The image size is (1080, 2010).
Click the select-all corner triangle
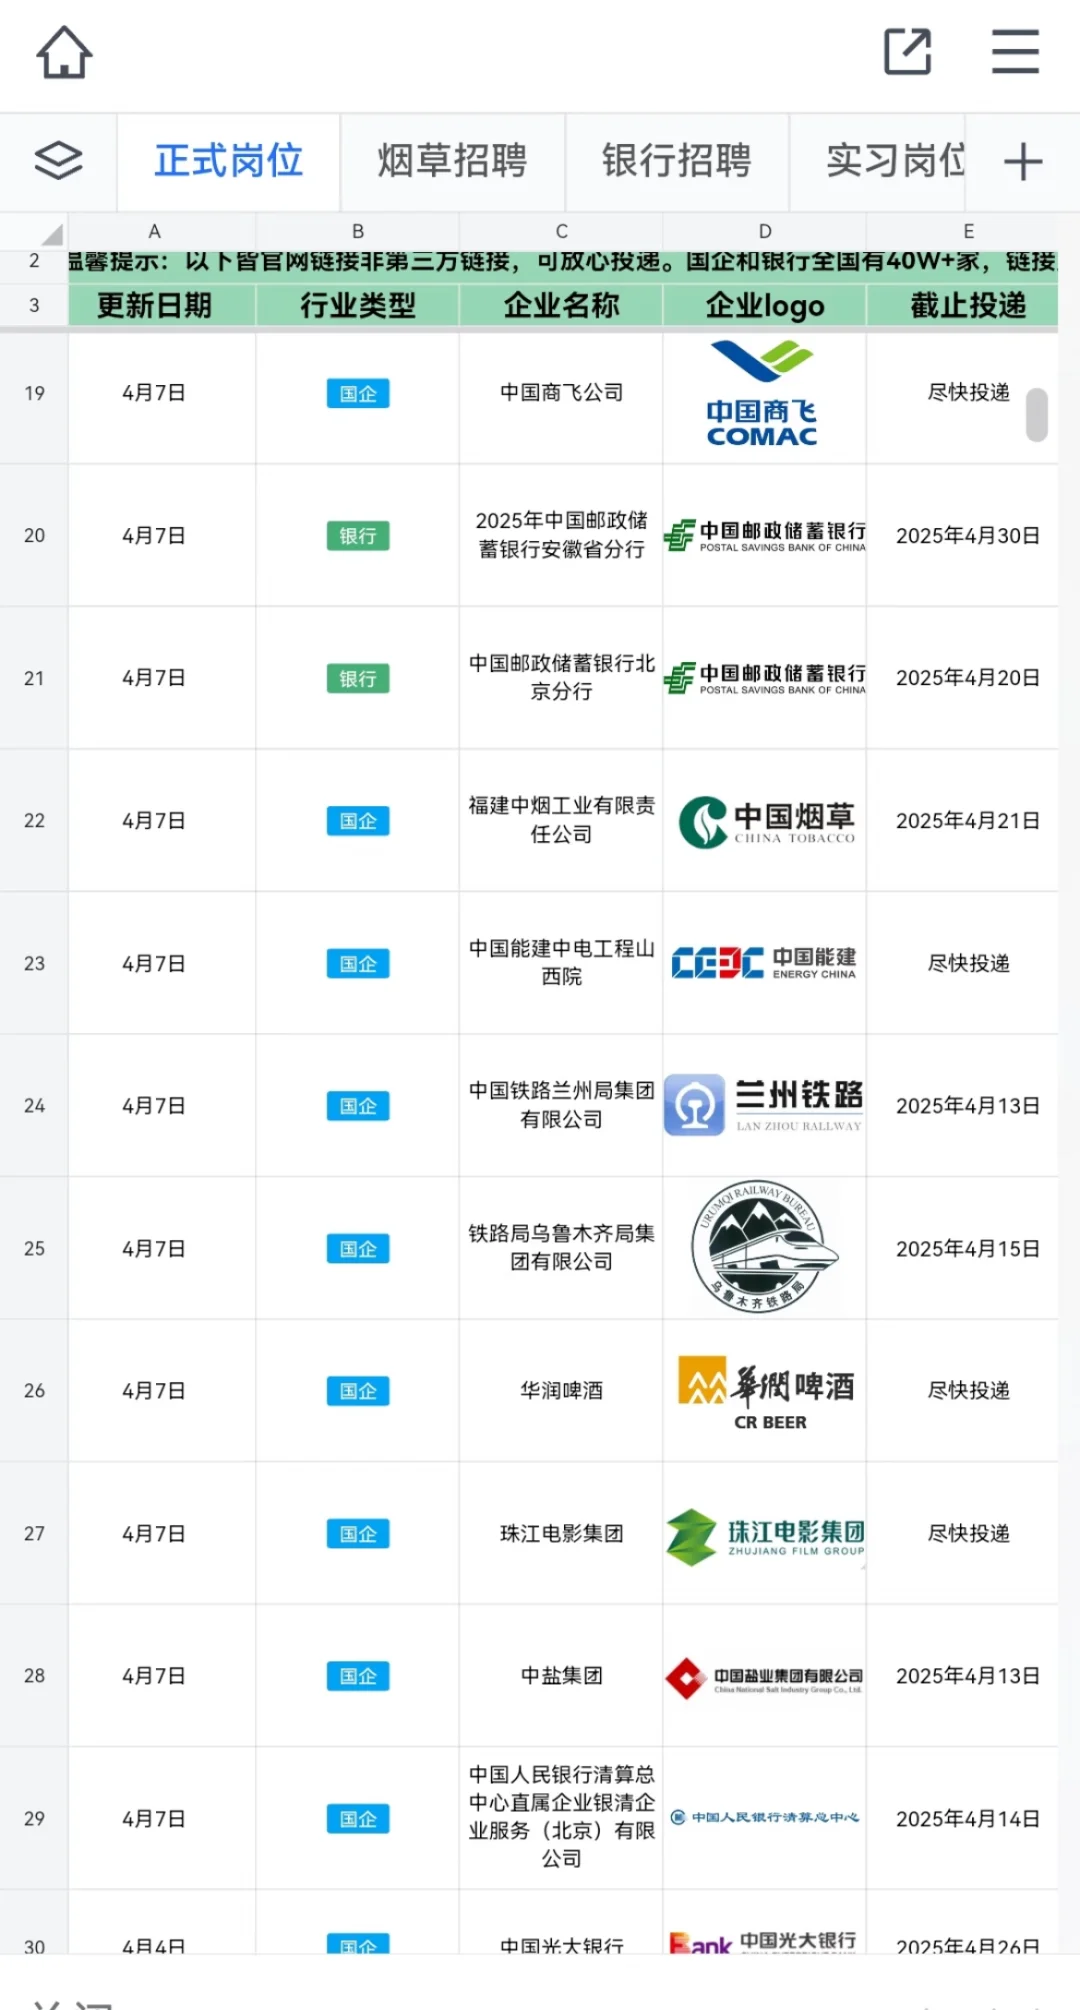(x=50, y=235)
